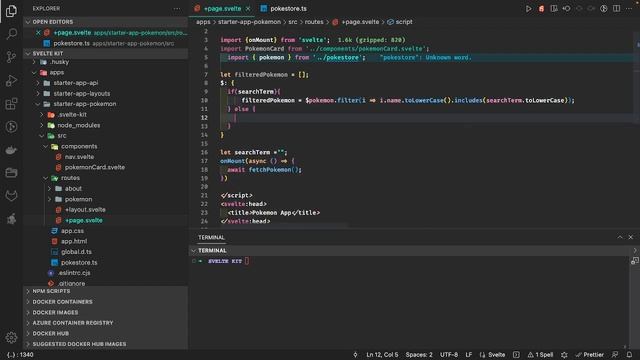The height and width of the screenshot is (360, 640).
Task: Change language mode via Svelte status item
Action: coord(492,355)
